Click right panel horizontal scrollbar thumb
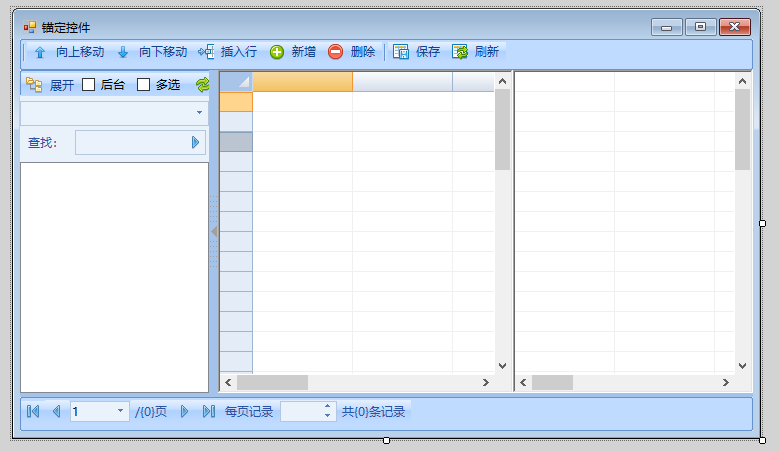The height and width of the screenshot is (452, 780). coord(553,382)
